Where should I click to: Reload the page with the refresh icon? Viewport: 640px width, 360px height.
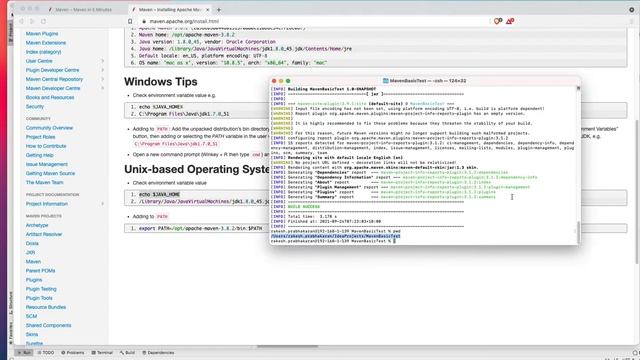(x=43, y=21)
